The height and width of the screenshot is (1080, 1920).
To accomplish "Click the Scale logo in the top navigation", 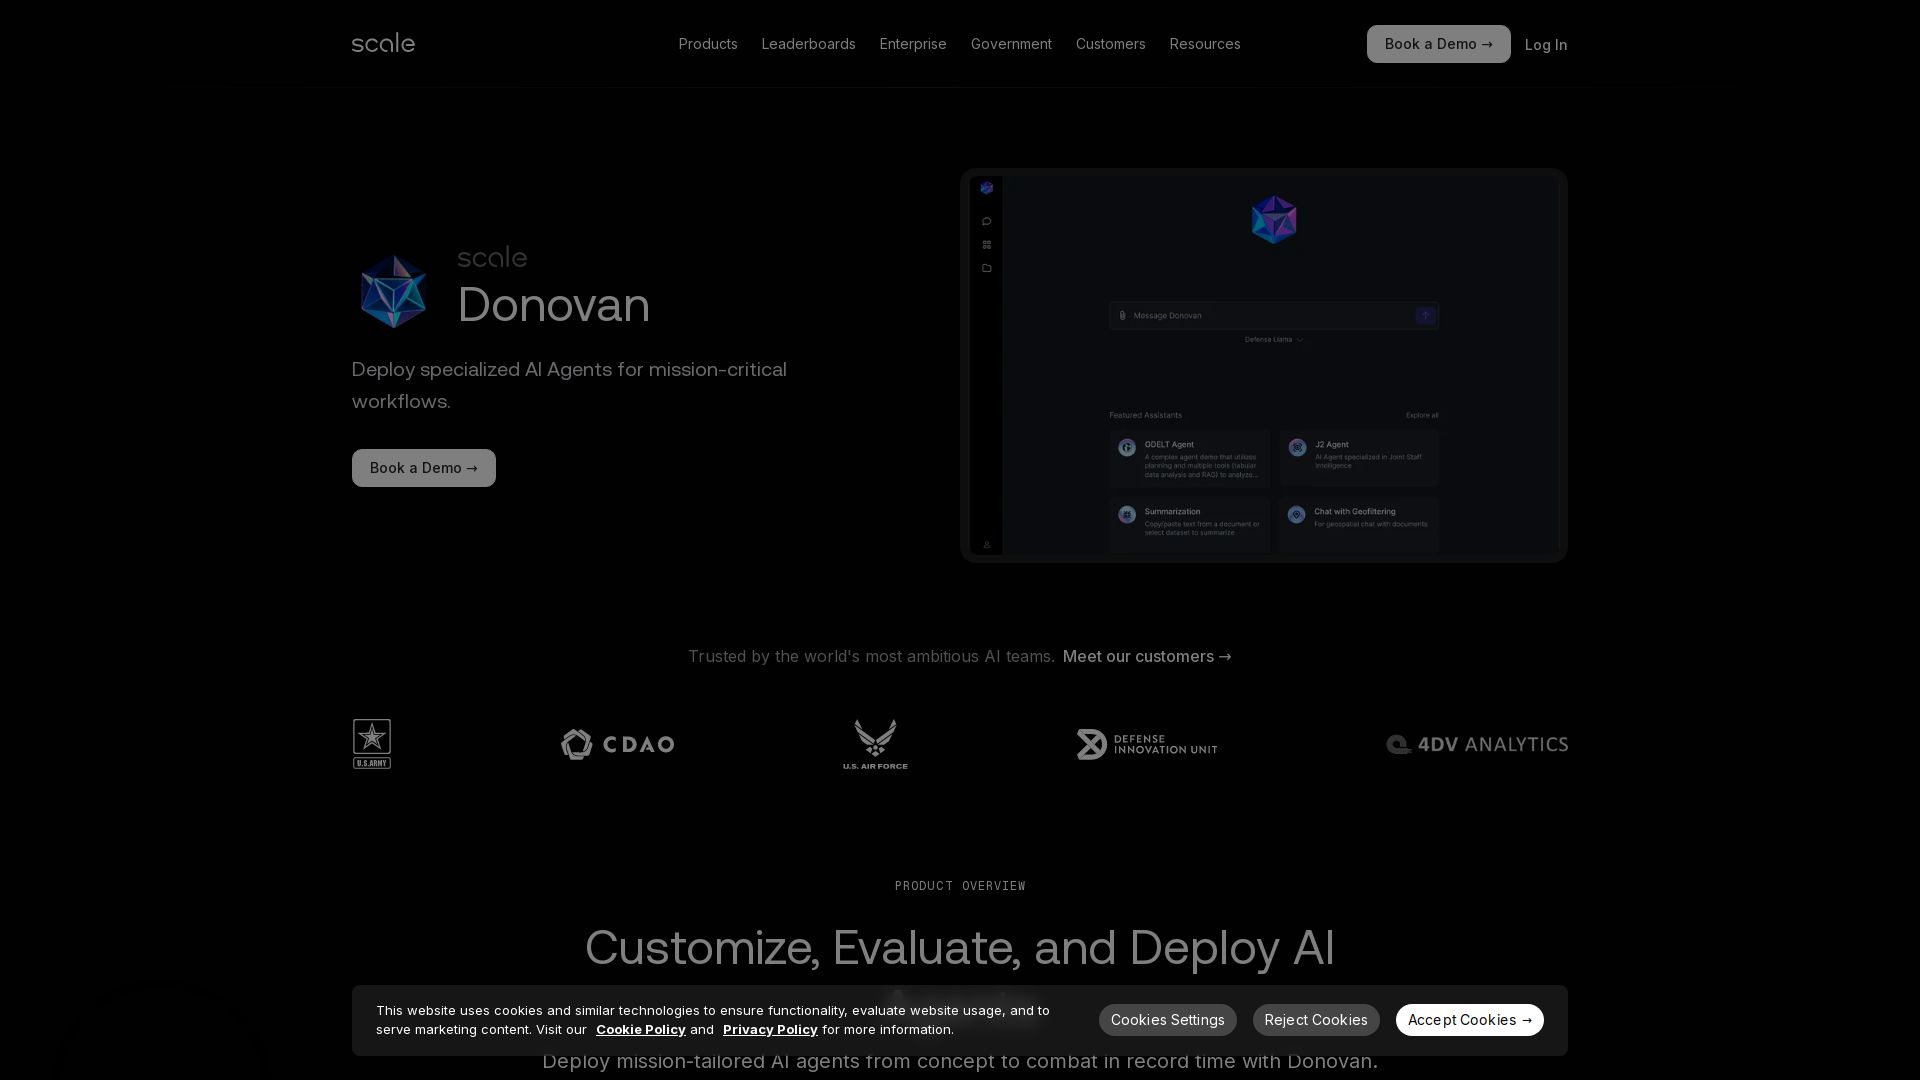I will [383, 42].
